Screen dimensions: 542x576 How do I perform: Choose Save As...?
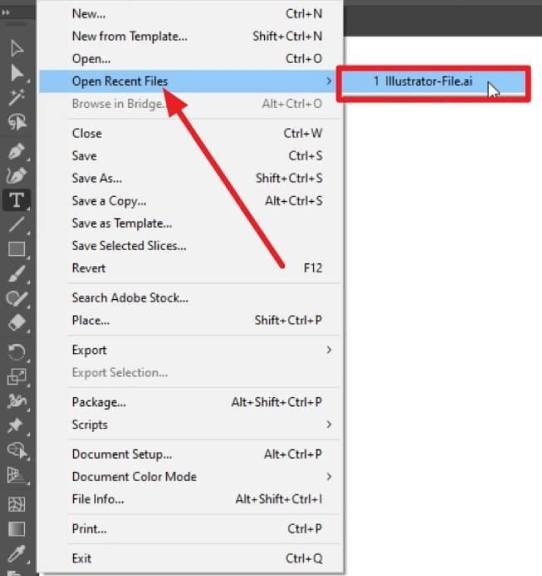pos(191,178)
